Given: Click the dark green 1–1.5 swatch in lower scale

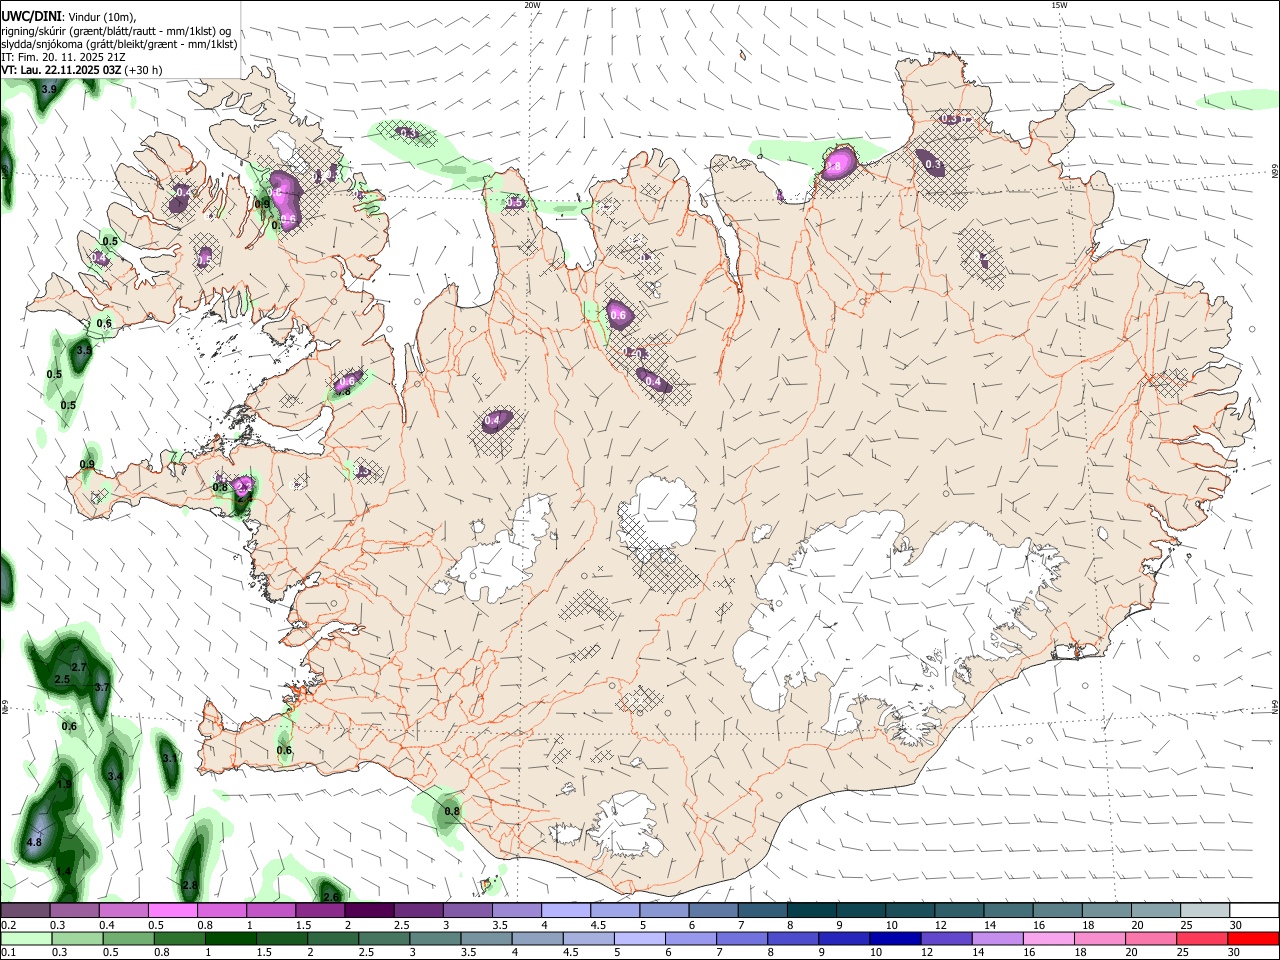Looking at the screenshot, I should pos(231,938).
